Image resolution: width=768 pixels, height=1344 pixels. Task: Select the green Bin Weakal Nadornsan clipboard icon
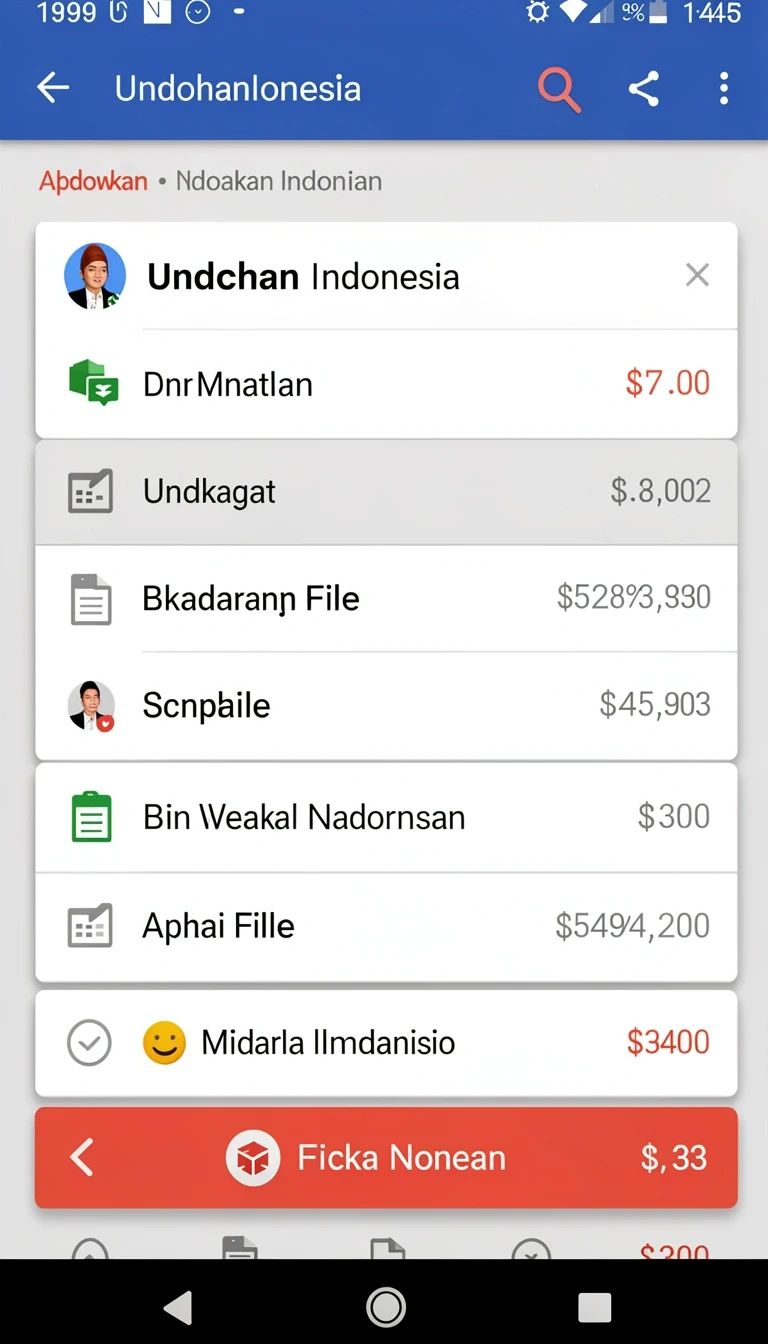[x=92, y=817]
